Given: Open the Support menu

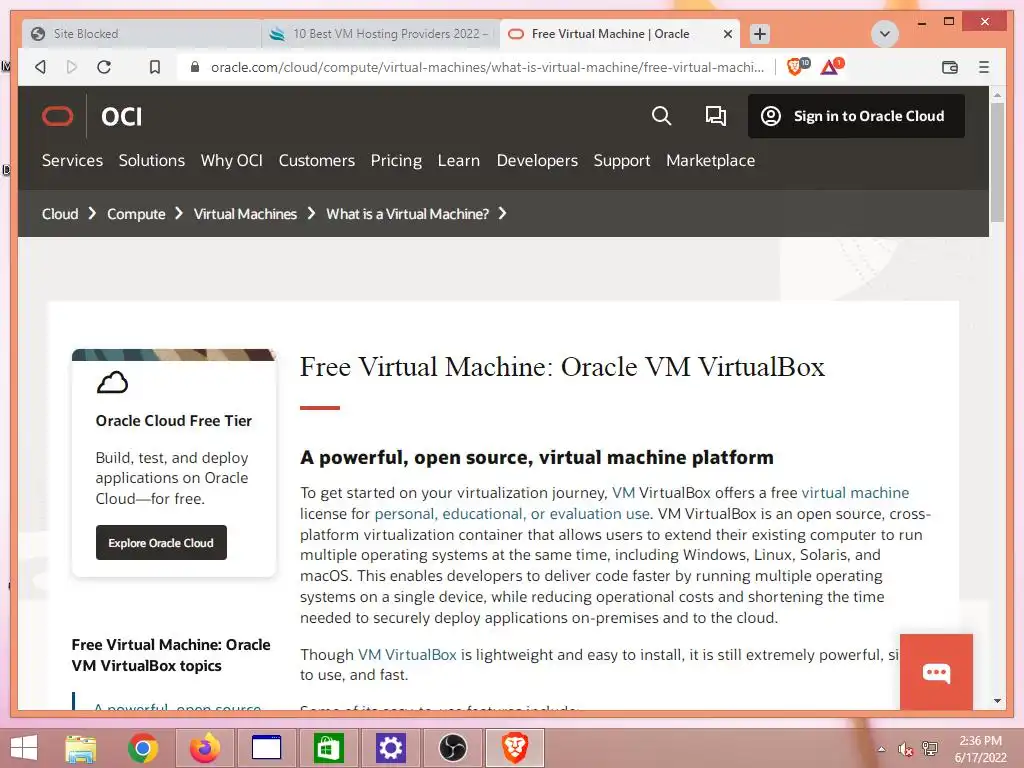Looking at the screenshot, I should click(x=622, y=161).
